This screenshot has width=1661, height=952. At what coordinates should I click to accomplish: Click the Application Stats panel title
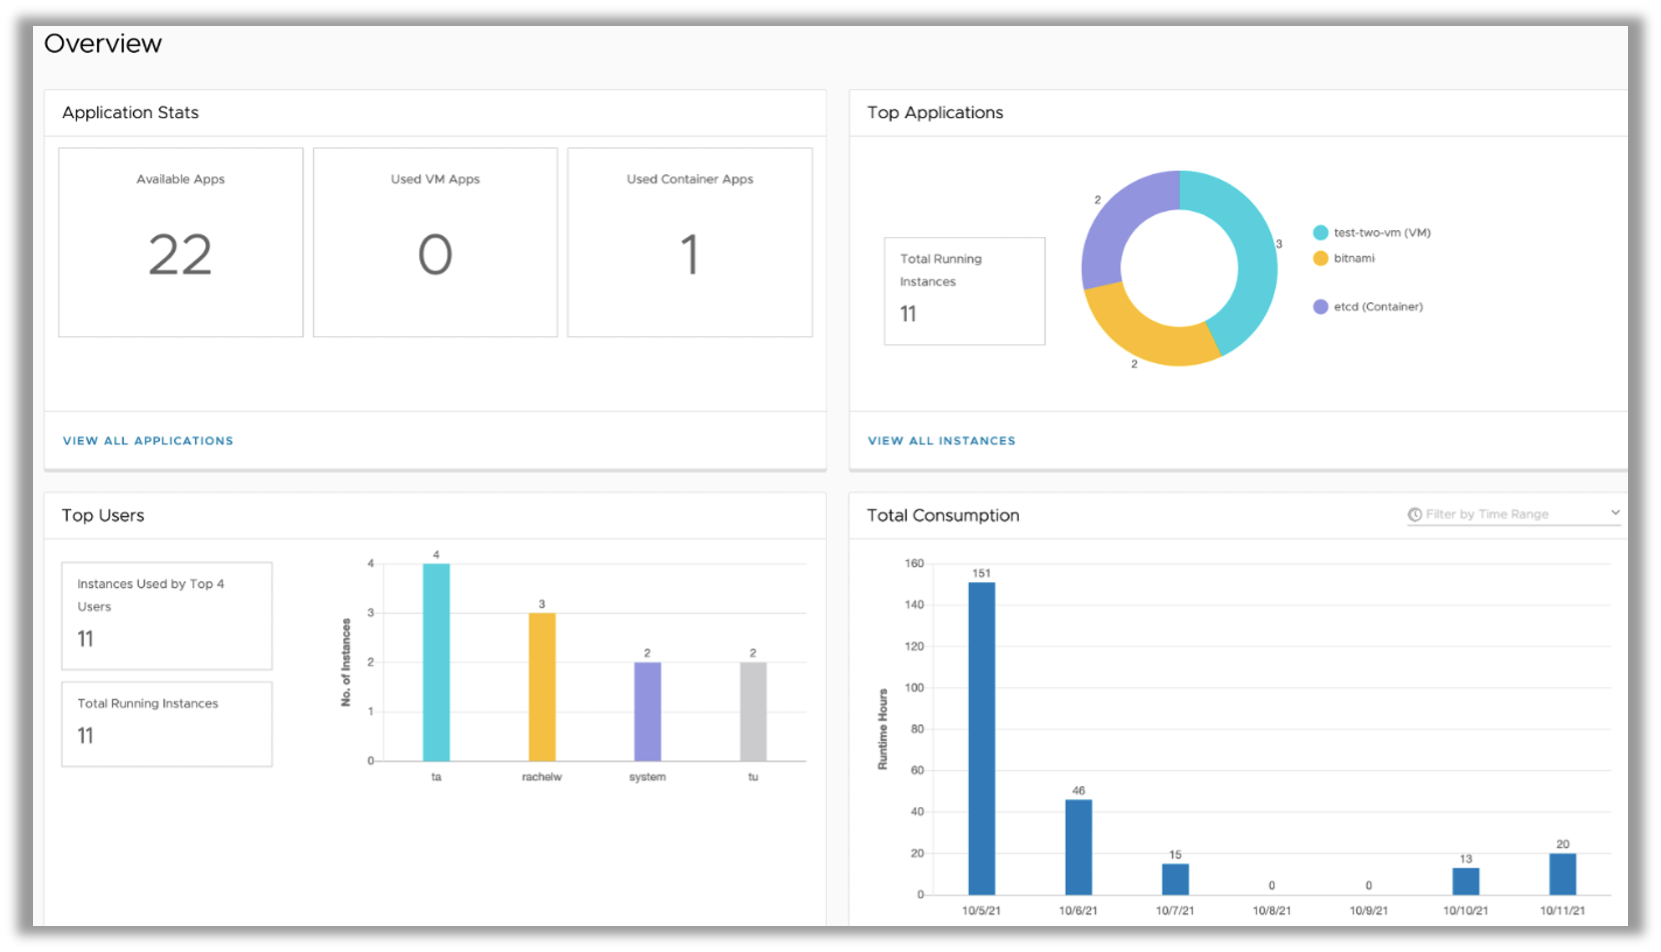point(130,113)
